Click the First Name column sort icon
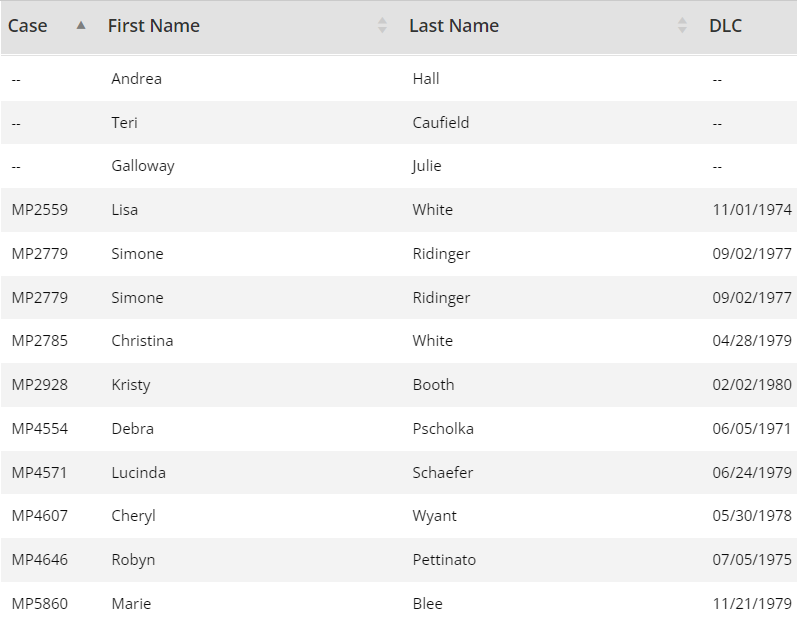797x625 pixels. click(382, 26)
